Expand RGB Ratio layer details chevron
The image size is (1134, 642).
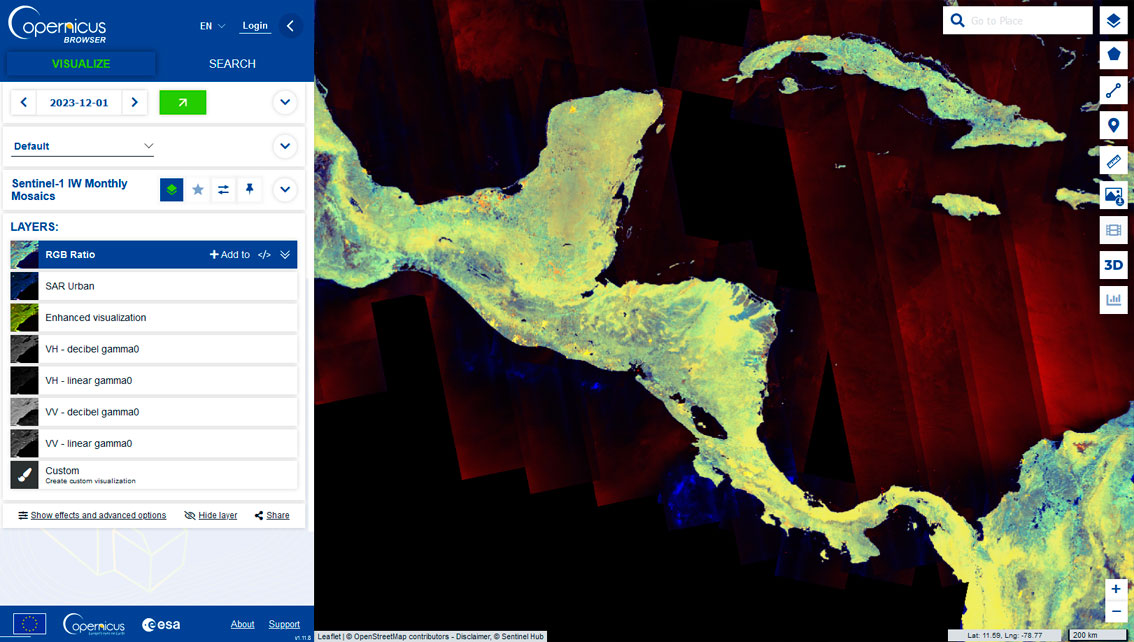point(285,254)
